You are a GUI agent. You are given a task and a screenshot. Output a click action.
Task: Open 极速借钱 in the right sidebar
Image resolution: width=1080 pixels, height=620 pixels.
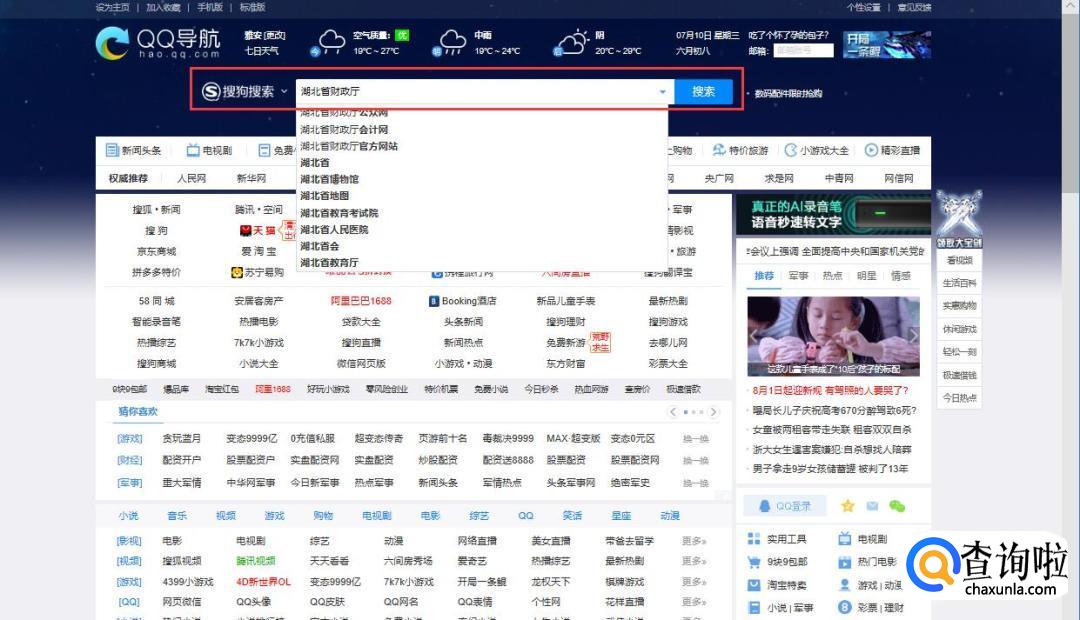click(959, 375)
